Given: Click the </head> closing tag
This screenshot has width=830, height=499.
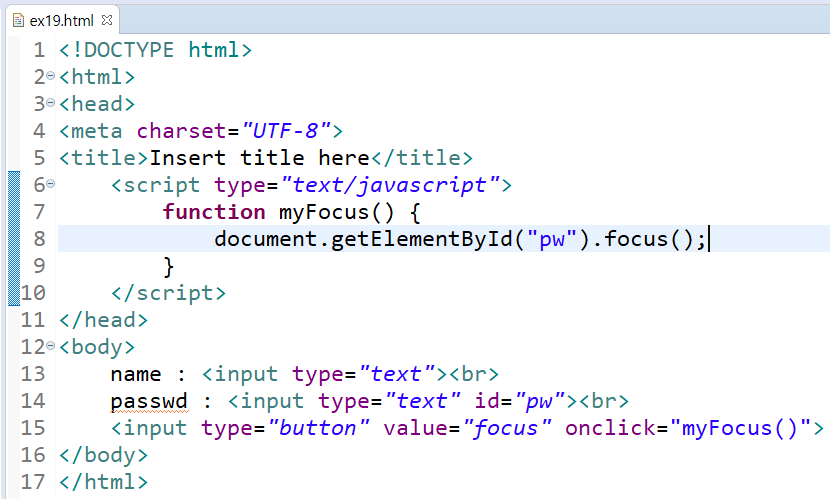Looking at the screenshot, I should (104, 320).
